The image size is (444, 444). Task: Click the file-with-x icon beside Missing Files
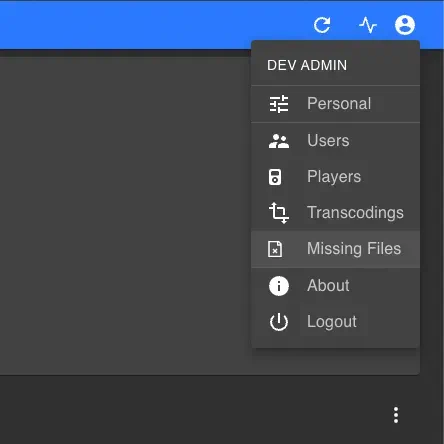tap(275, 249)
